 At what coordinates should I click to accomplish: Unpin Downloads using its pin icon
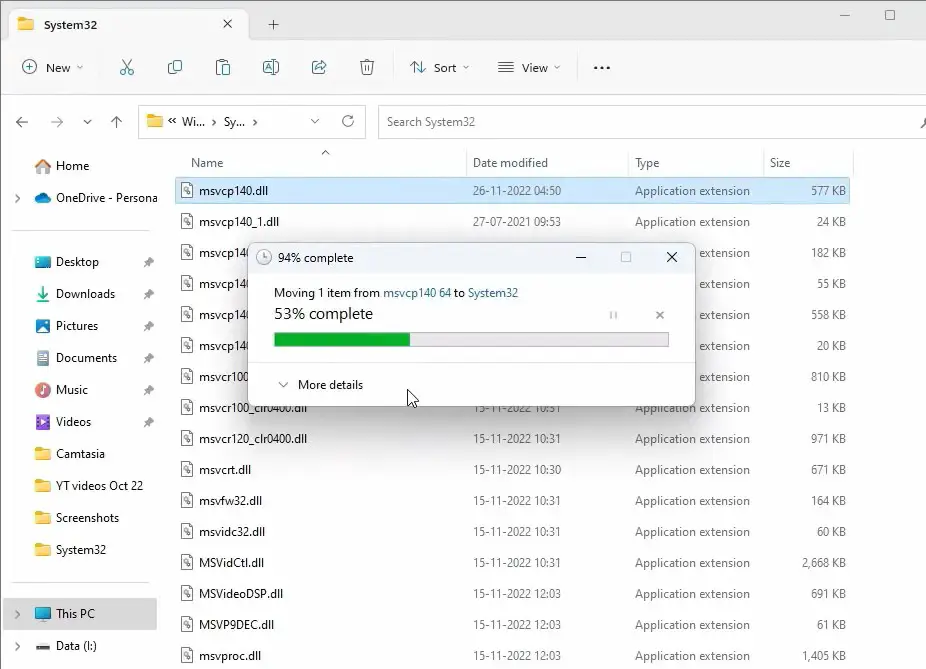tap(148, 293)
